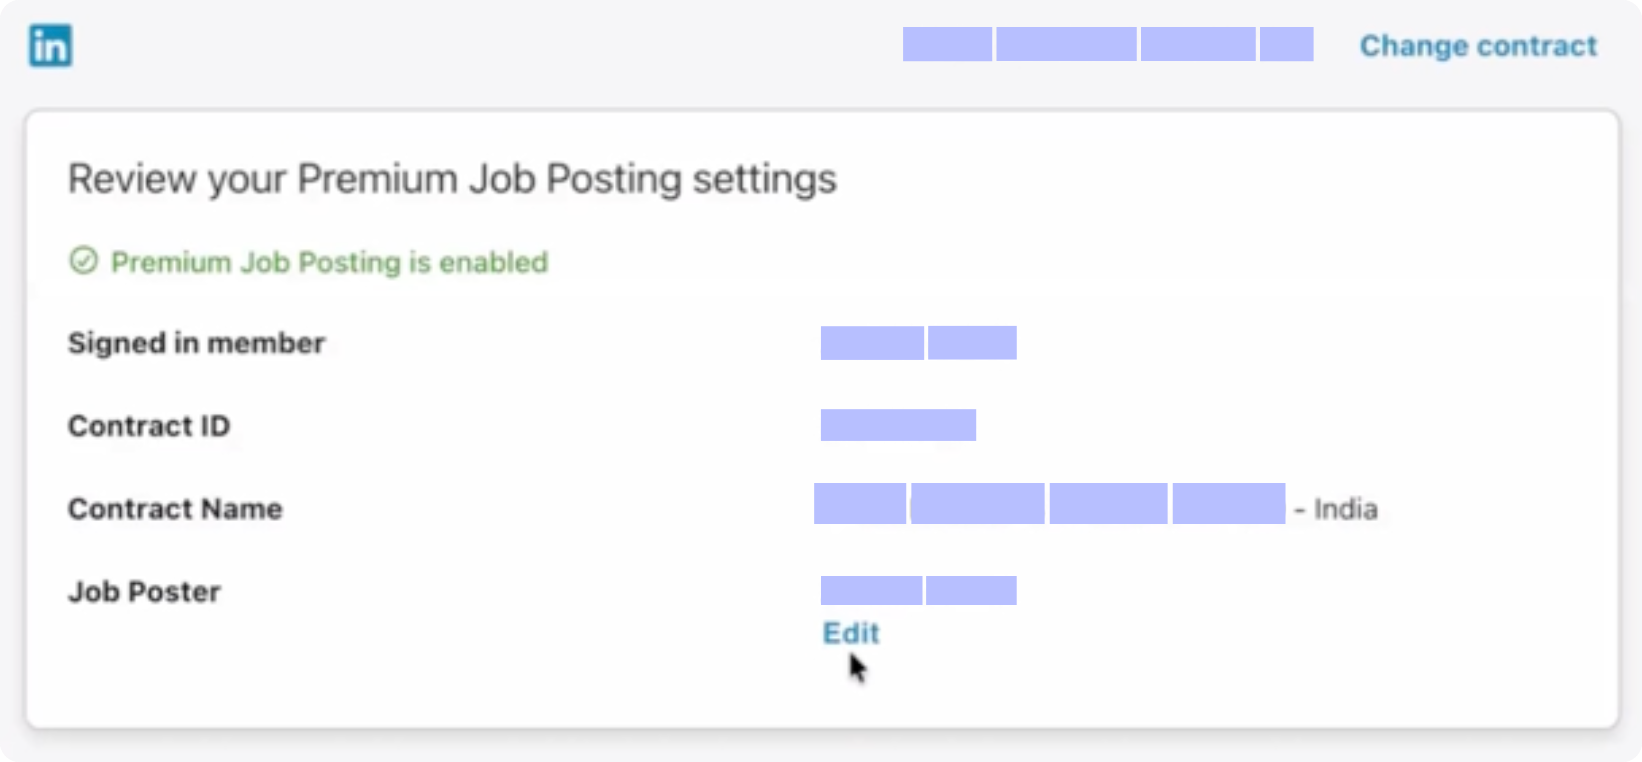Open the Change contract selector
The width and height of the screenshot is (1642, 762).
[x=1478, y=45]
